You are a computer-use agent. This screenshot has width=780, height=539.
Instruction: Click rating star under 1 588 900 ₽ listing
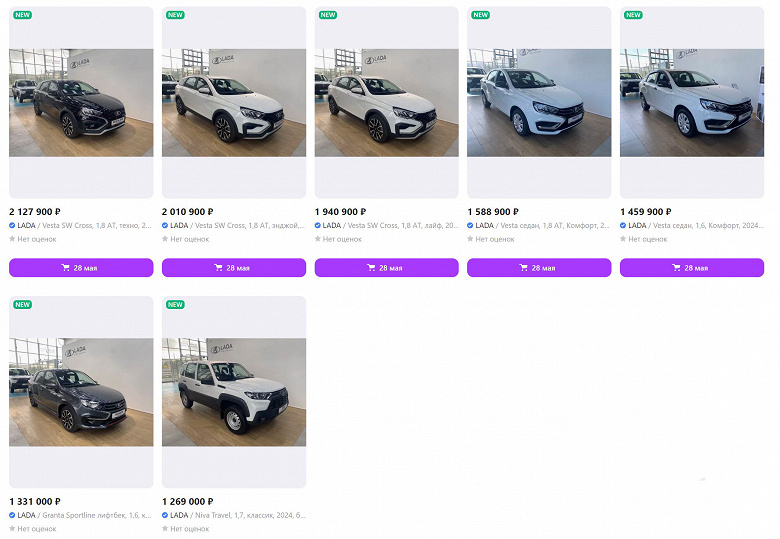[471, 239]
